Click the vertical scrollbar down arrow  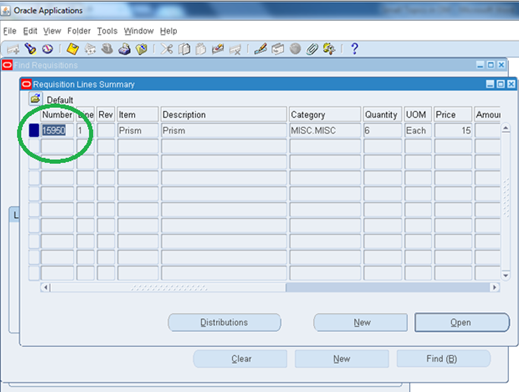[506, 275]
